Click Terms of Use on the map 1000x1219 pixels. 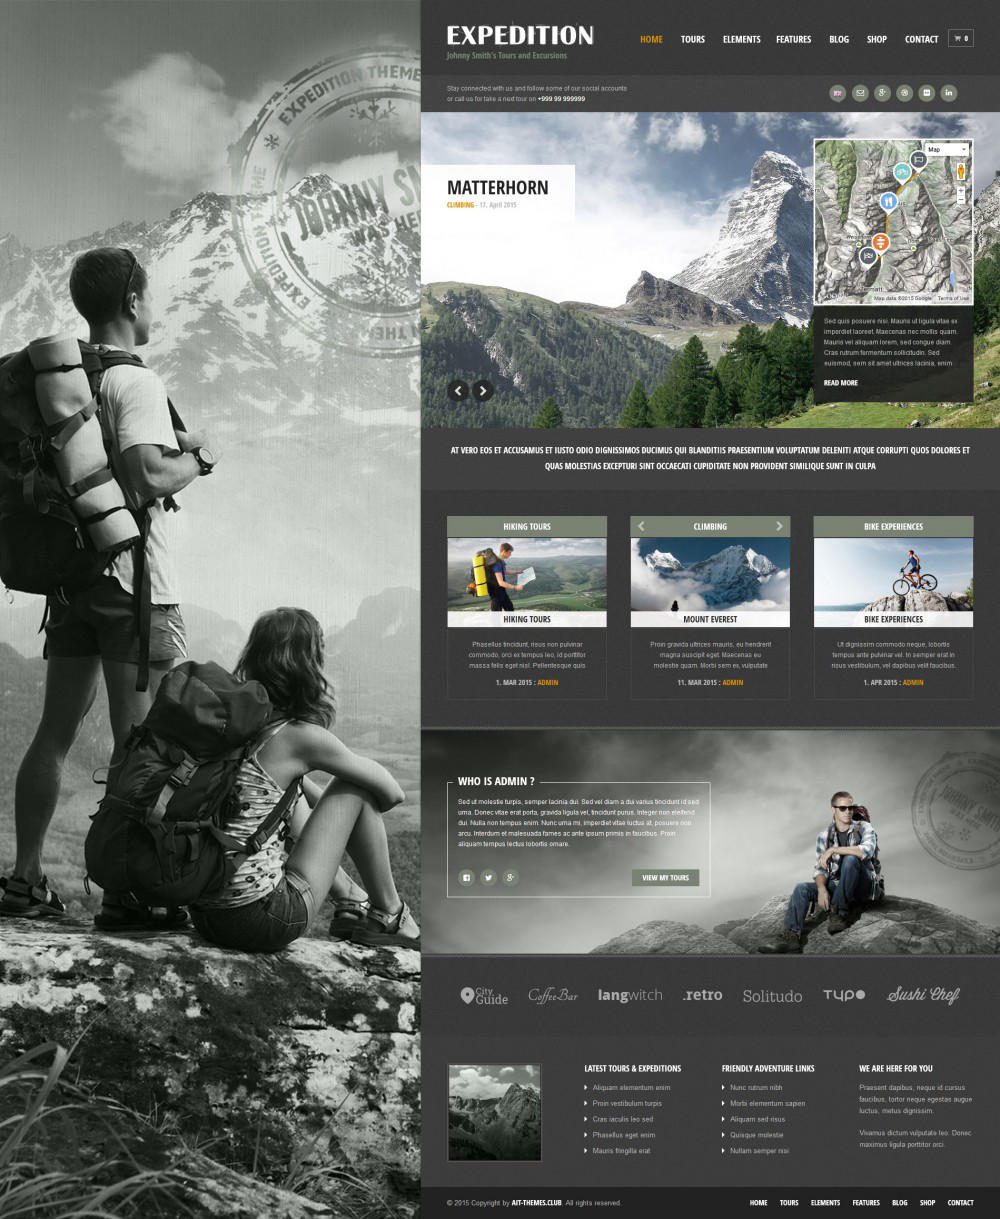[953, 298]
